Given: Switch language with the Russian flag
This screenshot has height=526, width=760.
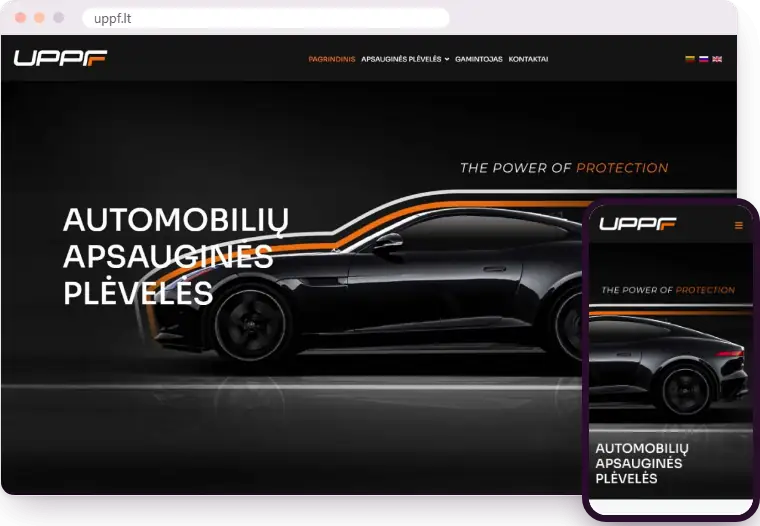Looking at the screenshot, I should (703, 59).
